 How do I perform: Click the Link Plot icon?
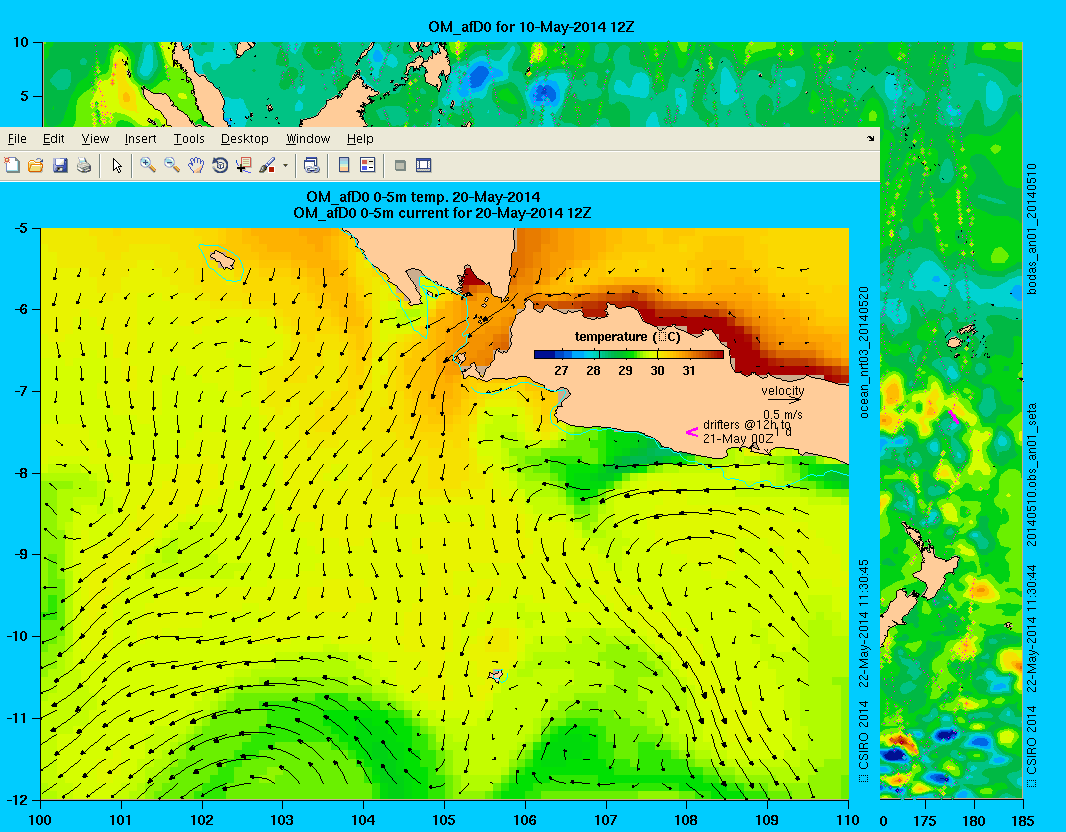(x=311, y=165)
